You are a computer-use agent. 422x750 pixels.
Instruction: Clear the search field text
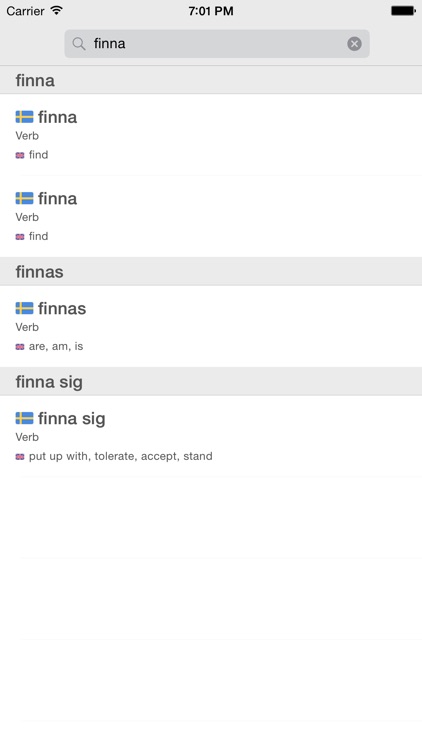[354, 44]
